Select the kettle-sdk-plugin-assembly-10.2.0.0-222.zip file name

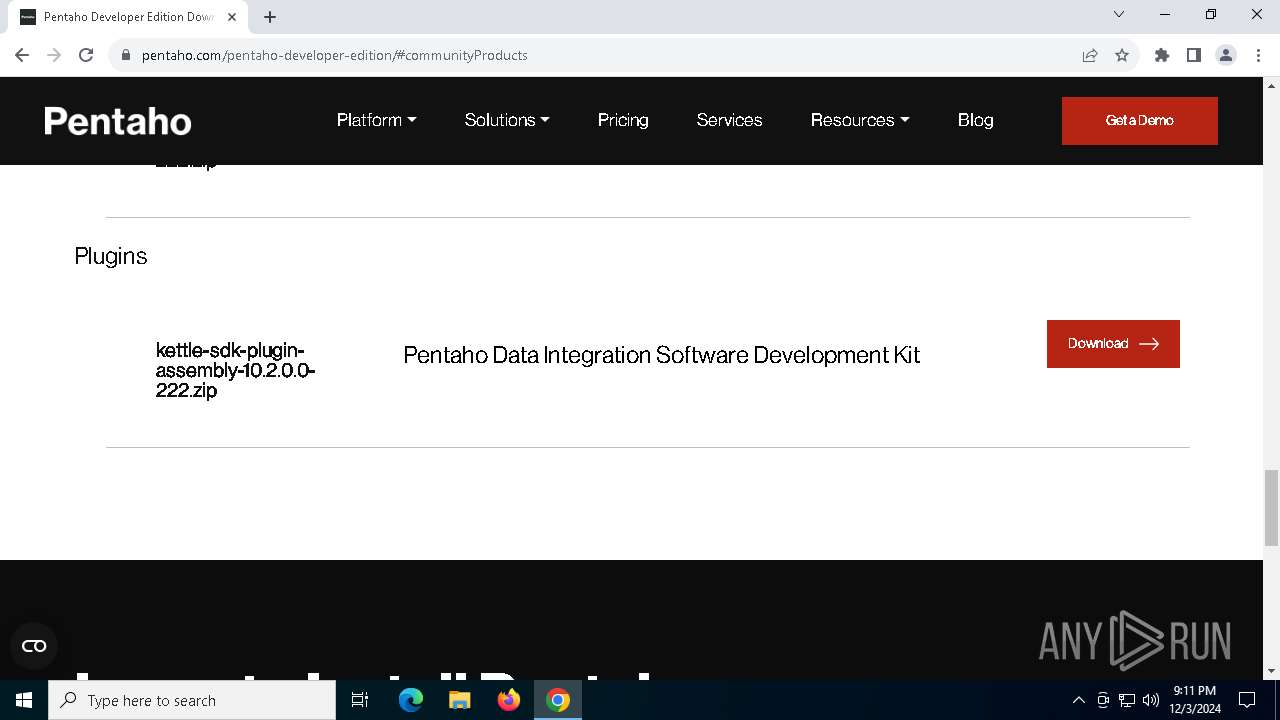click(235, 370)
